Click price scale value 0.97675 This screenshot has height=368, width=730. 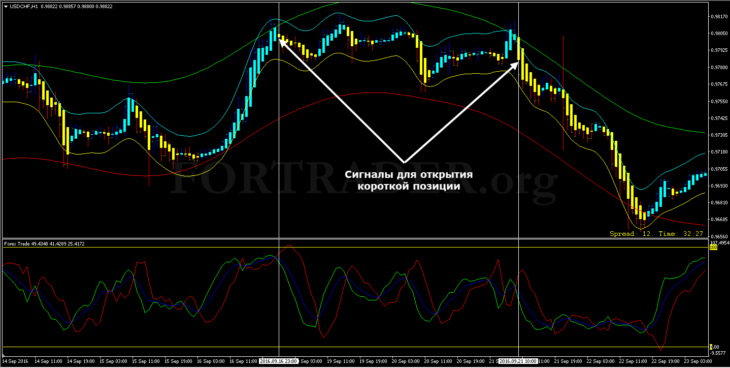[x=718, y=84]
